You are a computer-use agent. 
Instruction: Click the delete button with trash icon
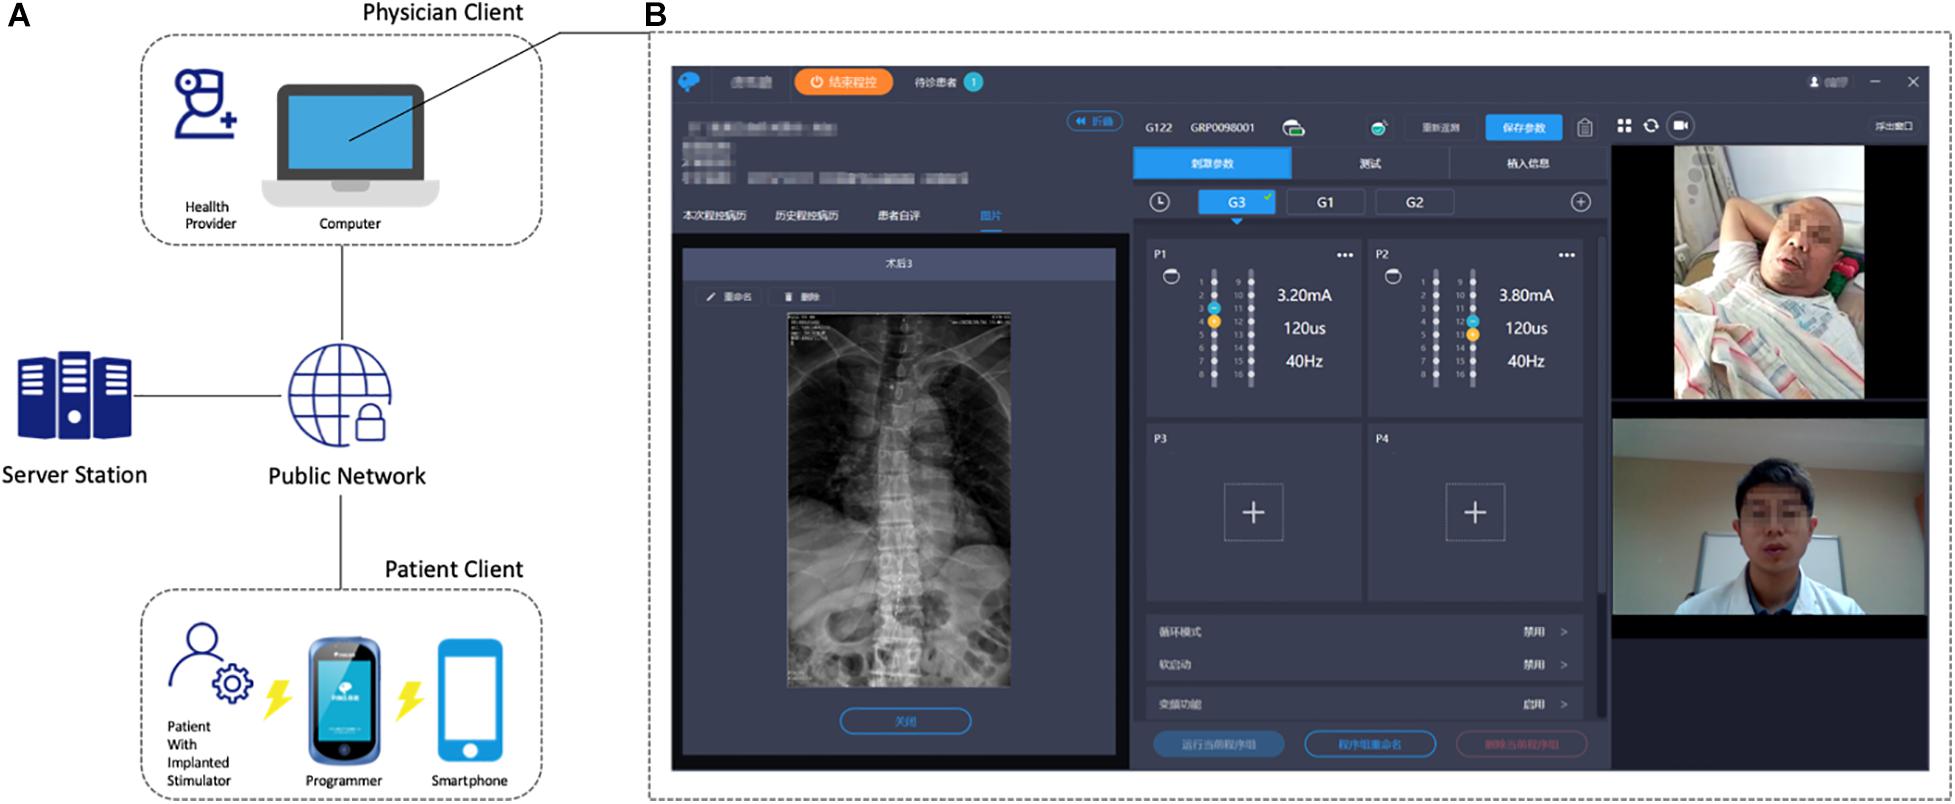click(x=802, y=297)
